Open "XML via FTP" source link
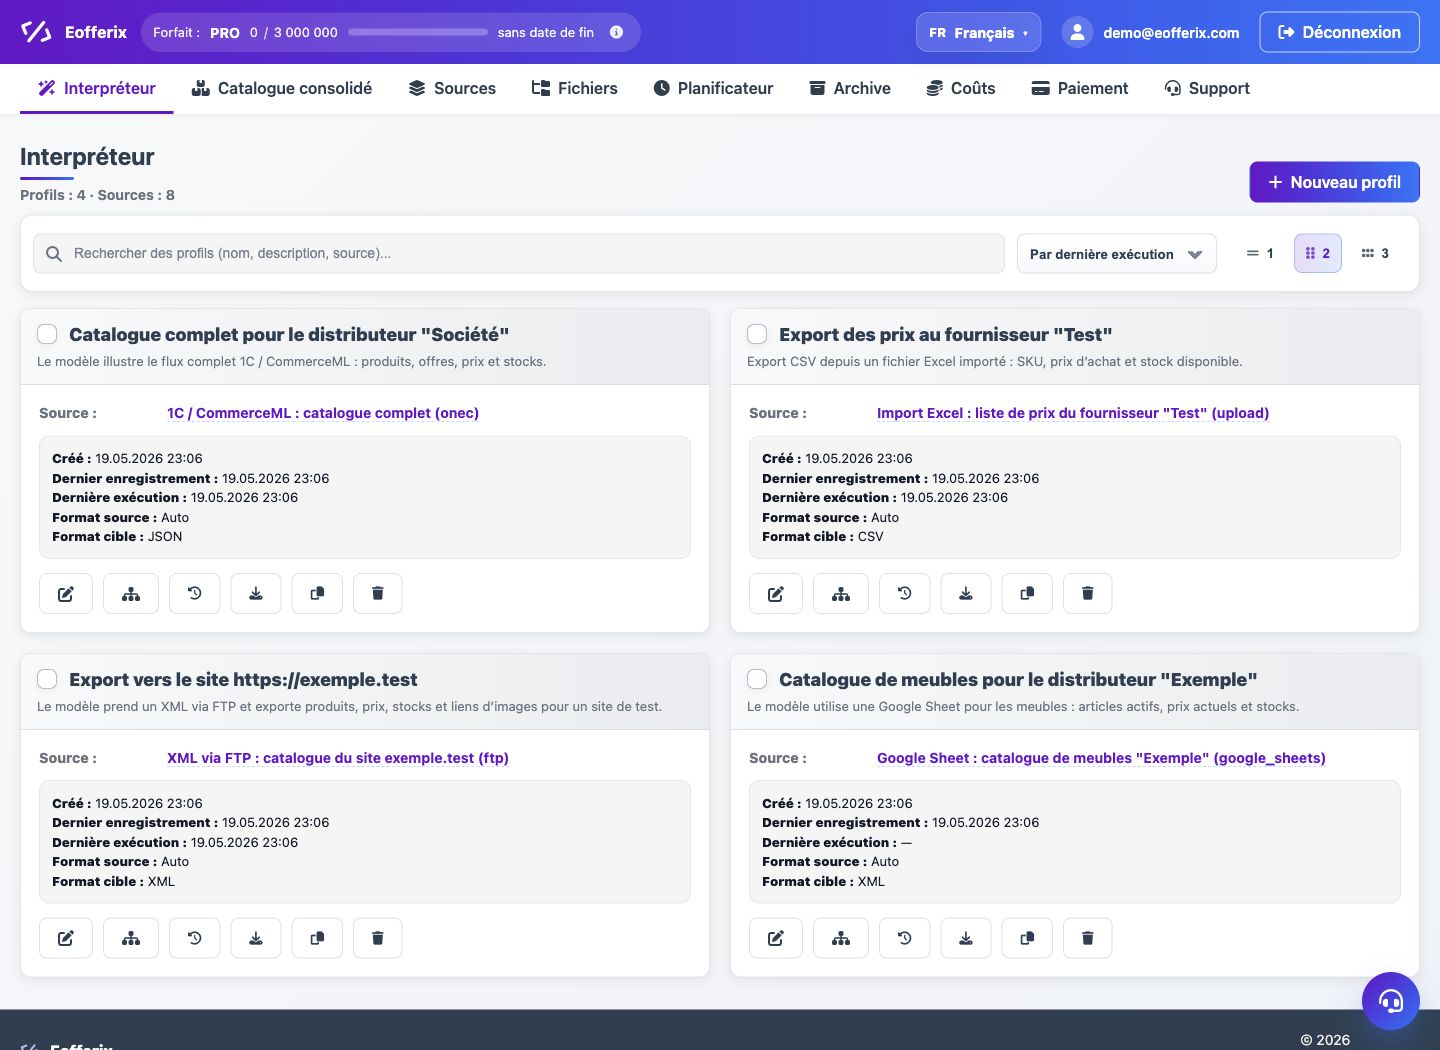 click(338, 758)
